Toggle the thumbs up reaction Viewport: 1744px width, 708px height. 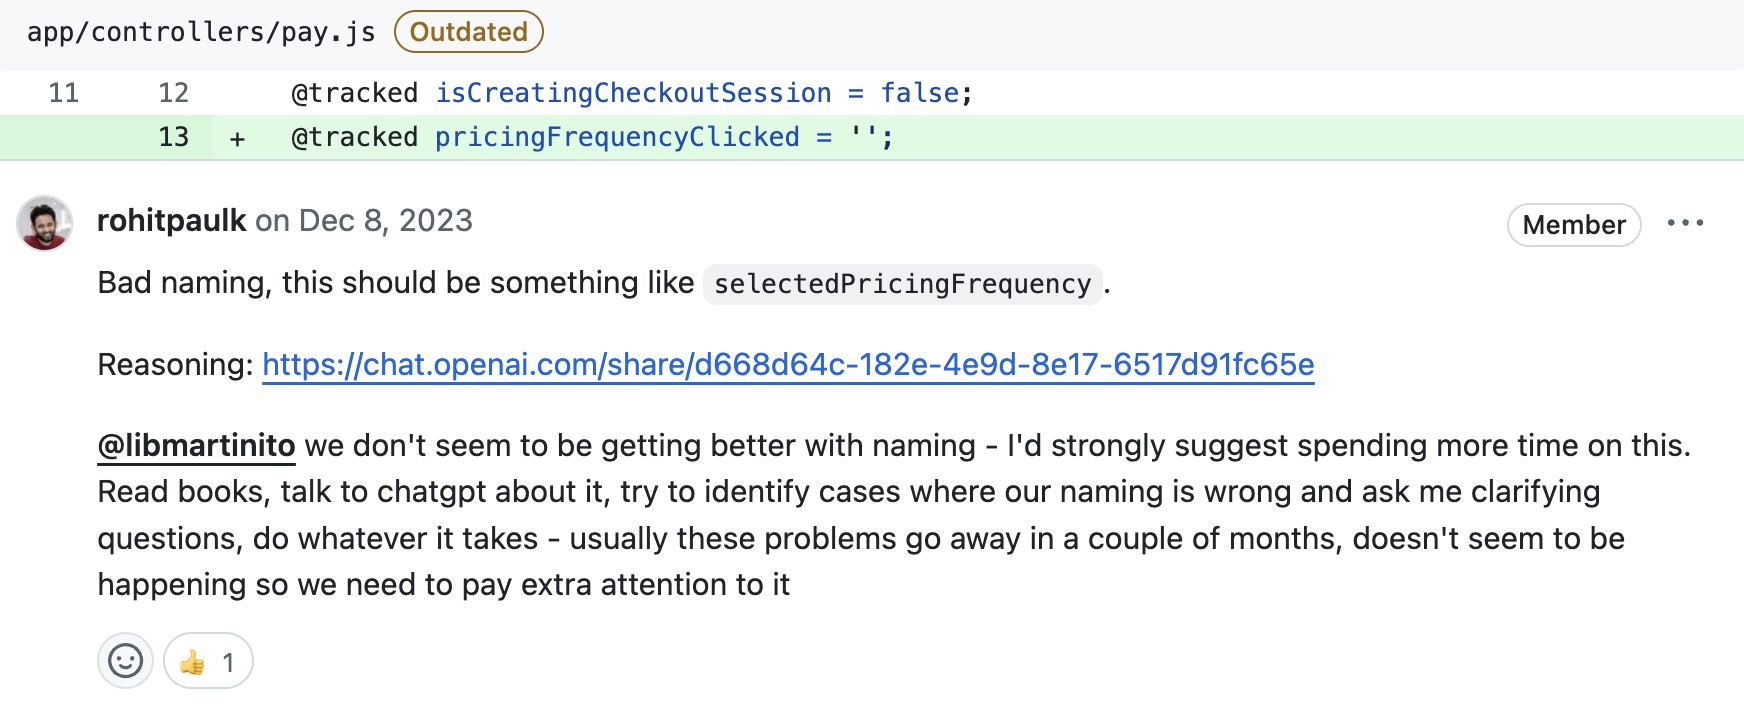(208, 661)
